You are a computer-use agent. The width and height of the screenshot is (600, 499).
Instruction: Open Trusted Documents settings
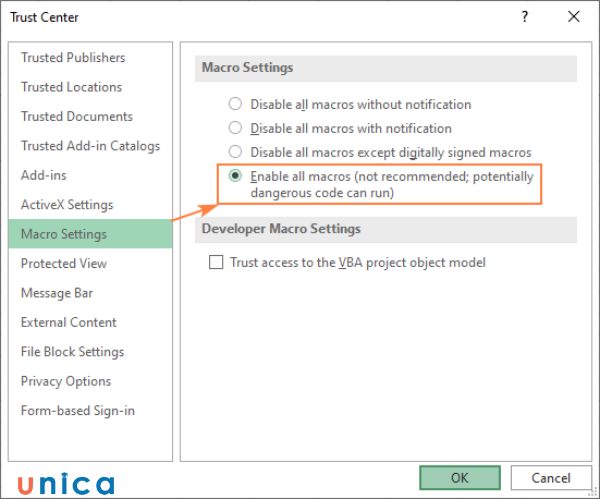(x=77, y=116)
